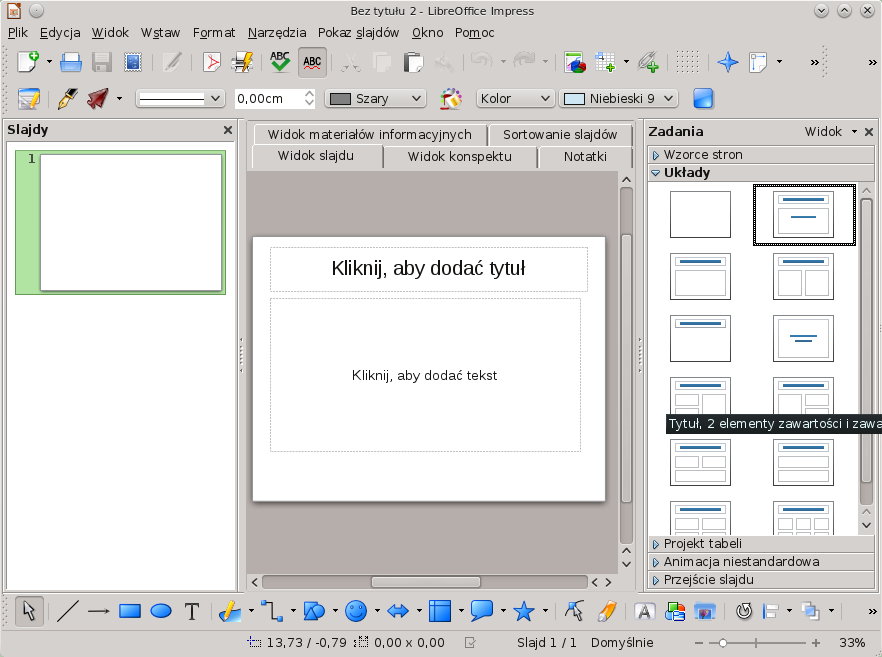Select slide 1 thumbnail in Slajdy panel

[130, 222]
